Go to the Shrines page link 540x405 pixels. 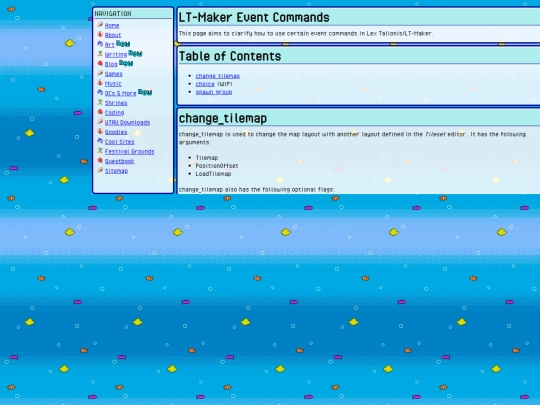[116, 103]
